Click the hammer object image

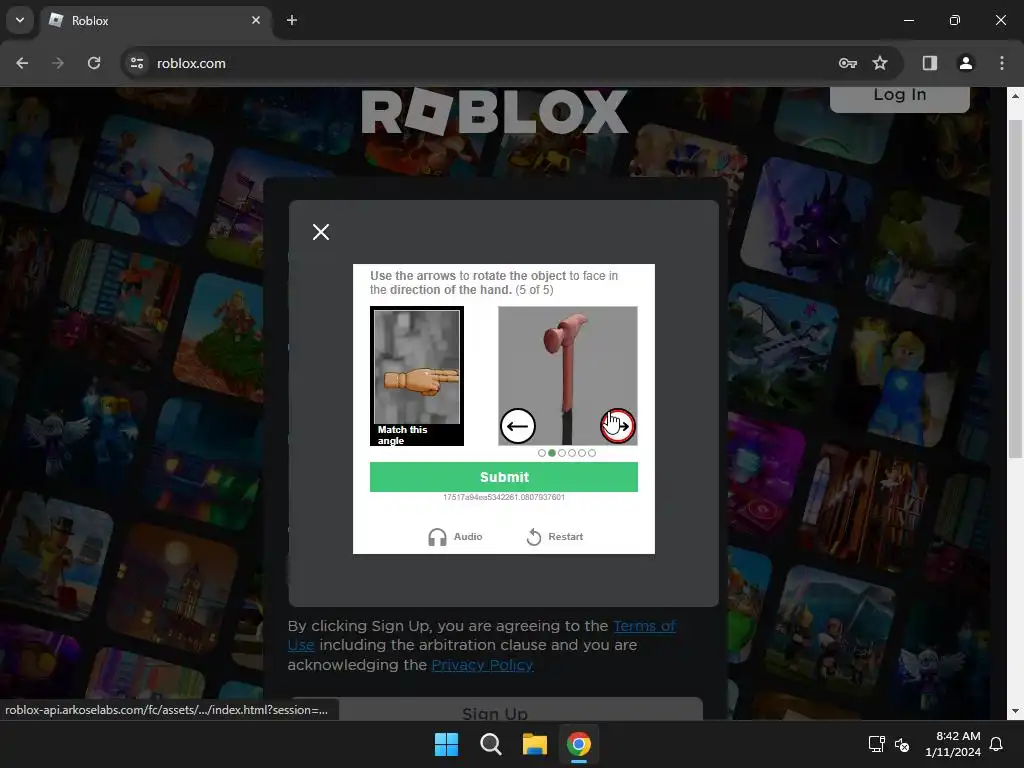click(568, 376)
